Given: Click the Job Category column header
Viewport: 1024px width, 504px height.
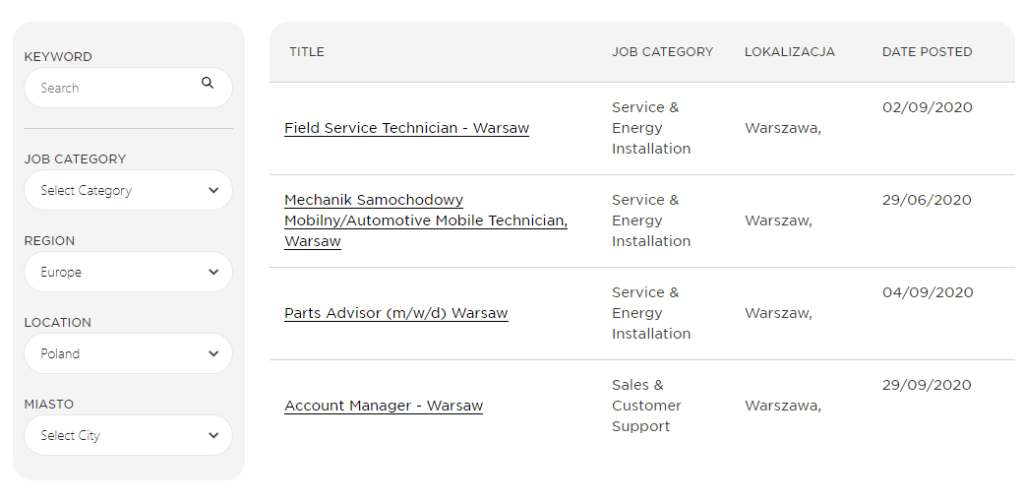Looking at the screenshot, I should coord(662,52).
